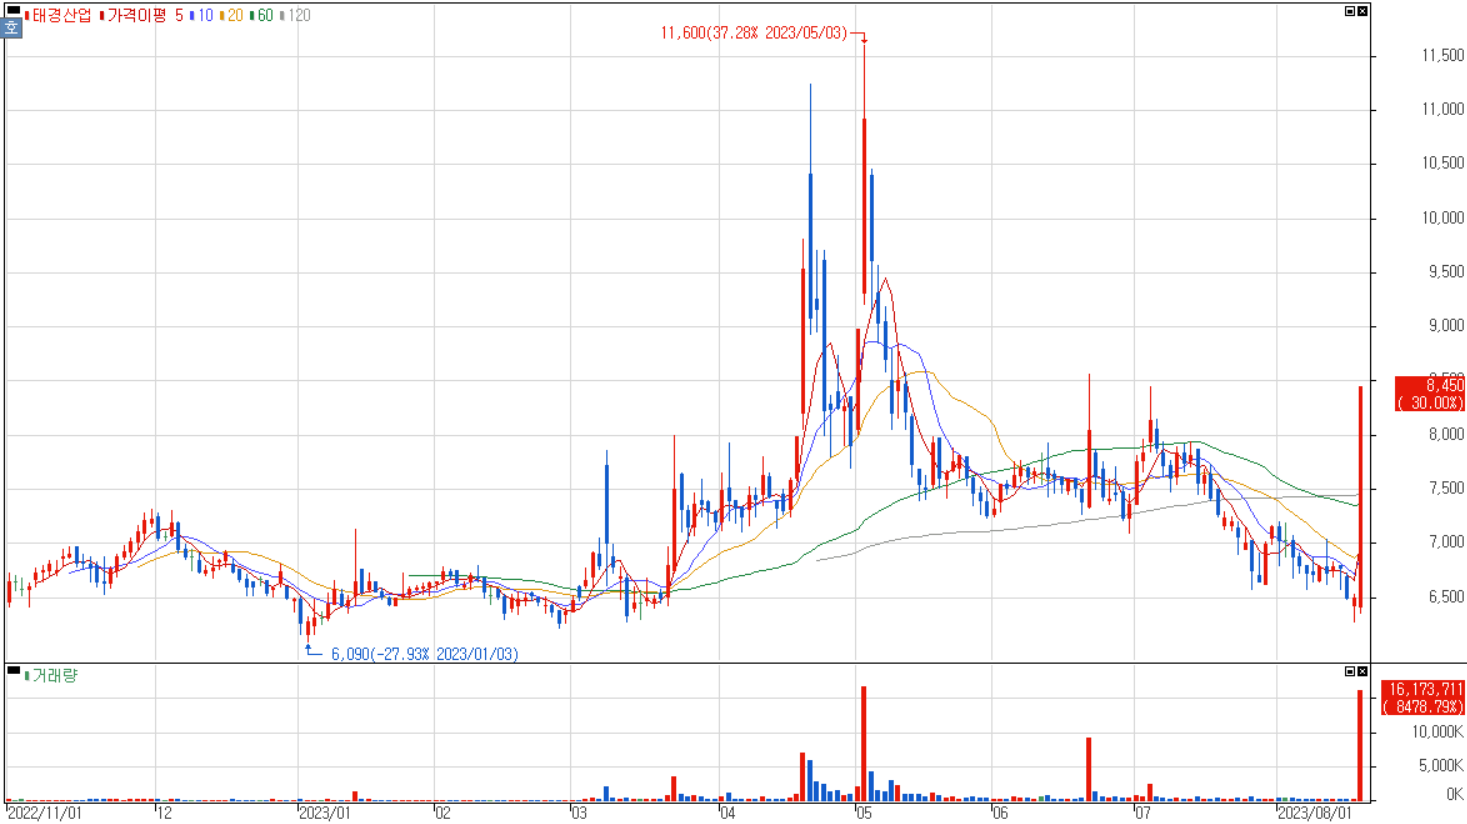The width and height of the screenshot is (1467, 824).
Task: Select the red 5-day moving average legend
Action: click(179, 16)
